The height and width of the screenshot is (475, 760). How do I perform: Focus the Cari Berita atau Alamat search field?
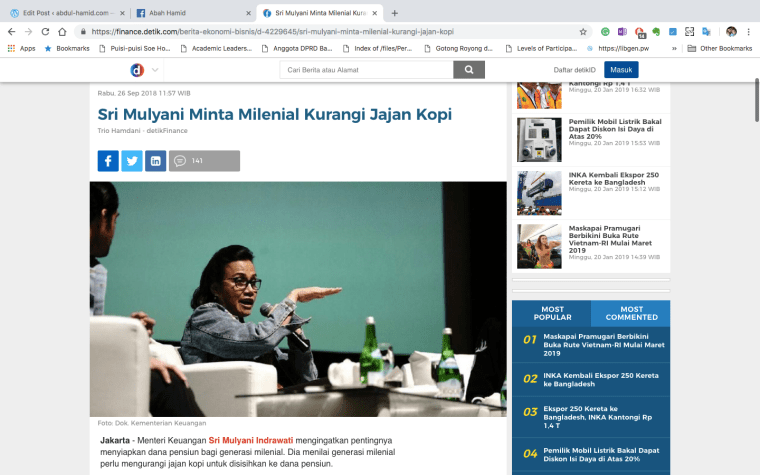coord(366,70)
